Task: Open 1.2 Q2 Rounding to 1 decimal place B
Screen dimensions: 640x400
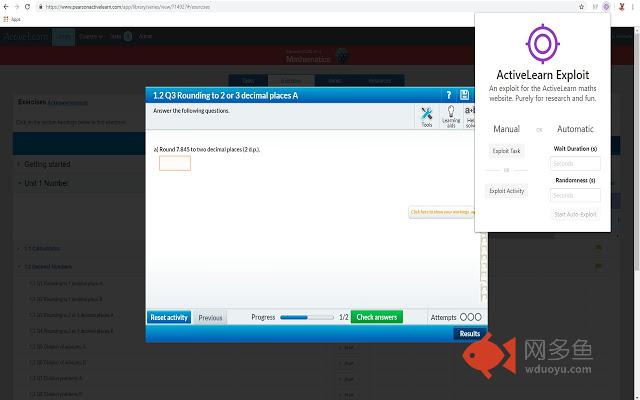Action: pyautogui.click(x=66, y=299)
